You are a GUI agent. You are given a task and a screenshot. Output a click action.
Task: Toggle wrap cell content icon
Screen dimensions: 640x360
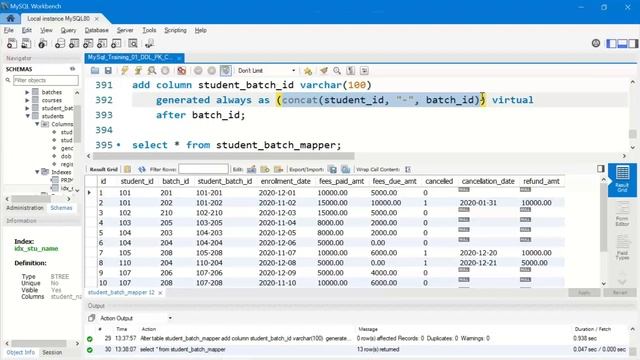pyautogui.click(x=407, y=169)
